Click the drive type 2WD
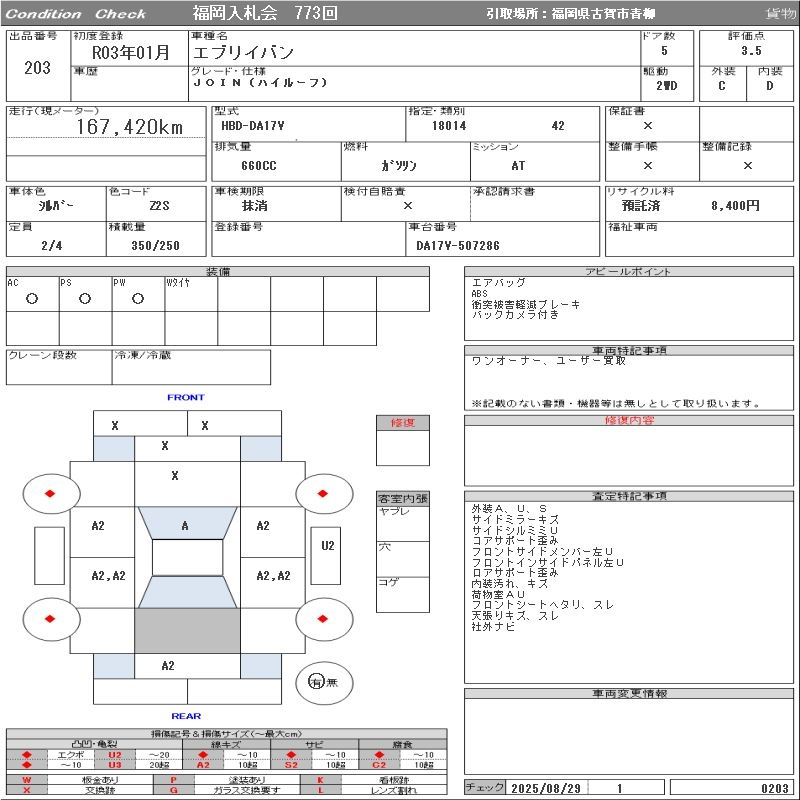The width and height of the screenshot is (800, 800). click(x=667, y=86)
